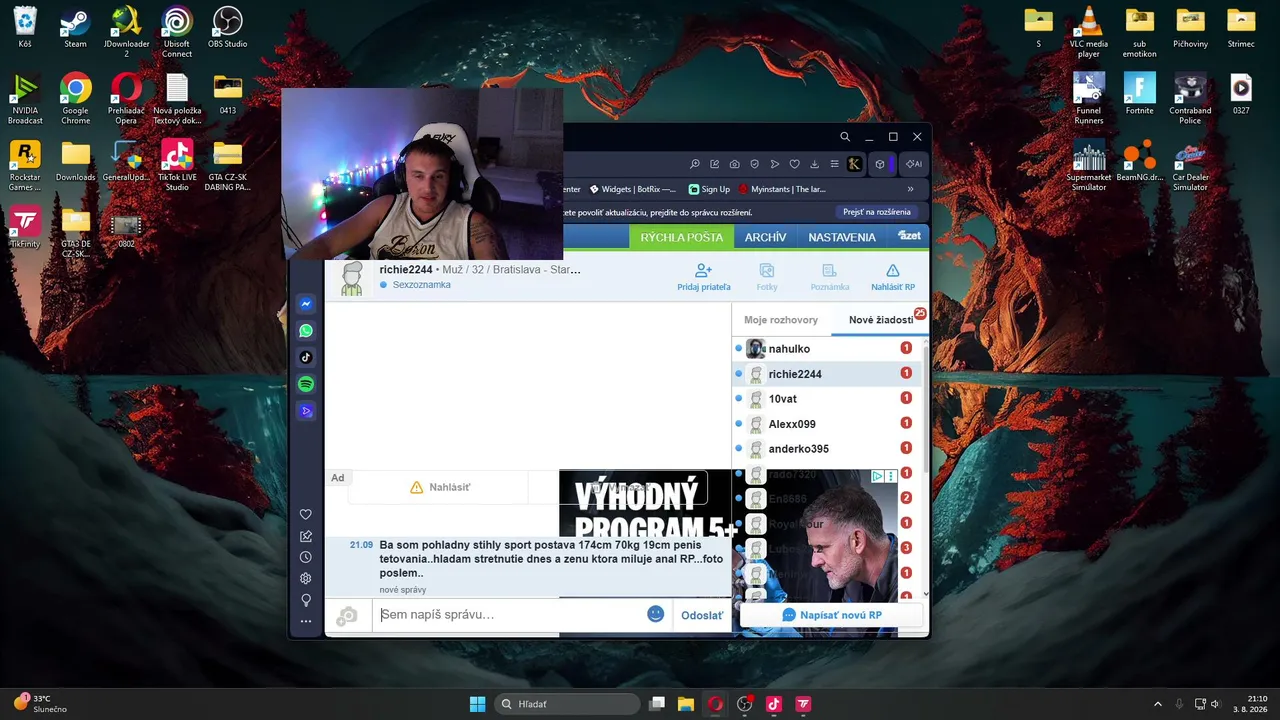Open the Fotky photos icon
The height and width of the screenshot is (720, 1280).
click(767, 270)
